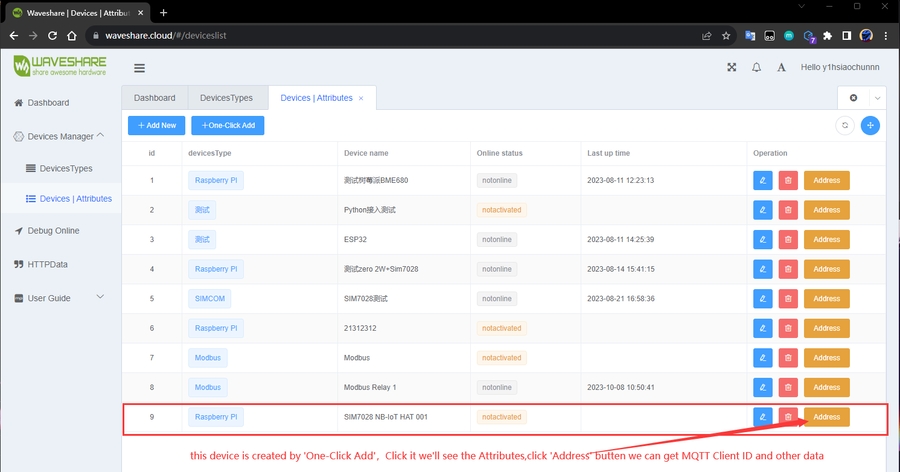This screenshot has width=900, height=472.
Task: Bookmark this page with the star icon
Action: coord(726,35)
